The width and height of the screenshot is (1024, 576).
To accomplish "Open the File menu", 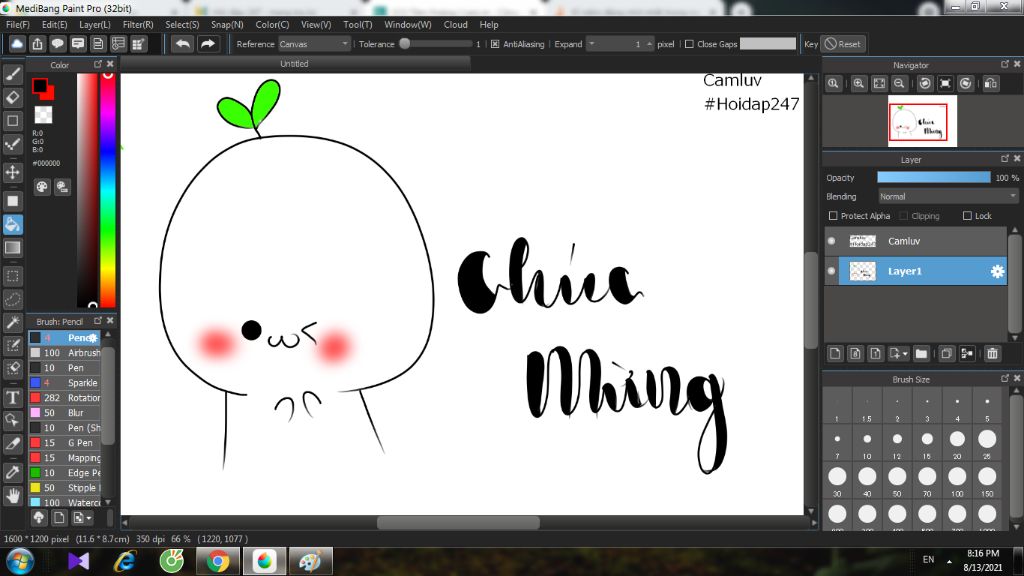I will click(x=18, y=24).
